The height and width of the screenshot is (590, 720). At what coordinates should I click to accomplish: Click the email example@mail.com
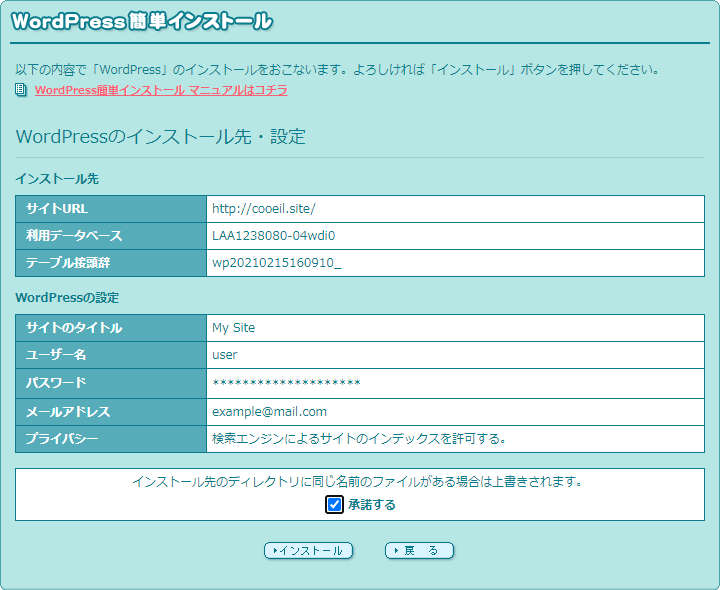click(269, 412)
